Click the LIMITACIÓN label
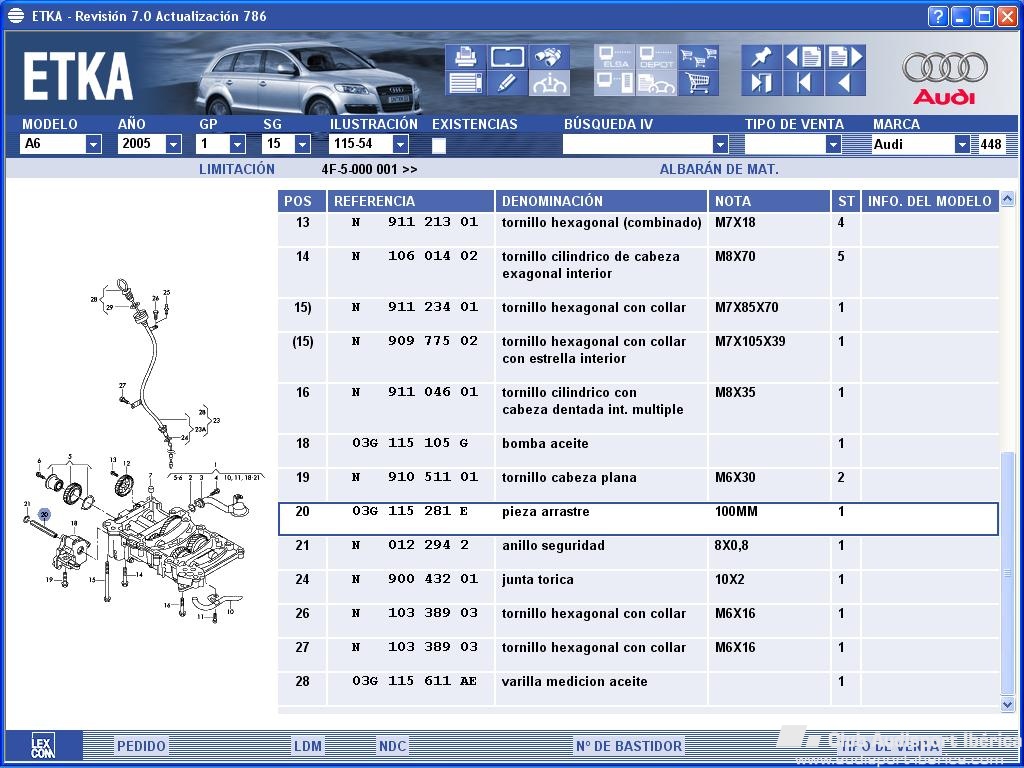 [236, 169]
